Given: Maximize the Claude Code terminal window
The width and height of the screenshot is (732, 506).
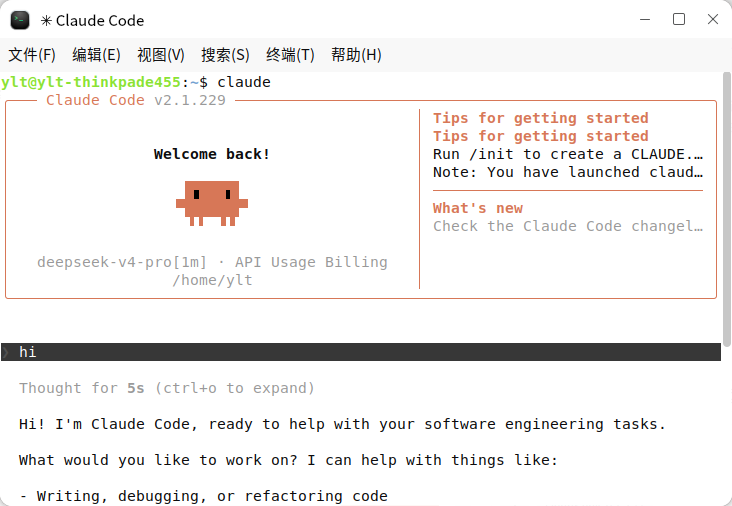Looking at the screenshot, I should coord(679,20).
